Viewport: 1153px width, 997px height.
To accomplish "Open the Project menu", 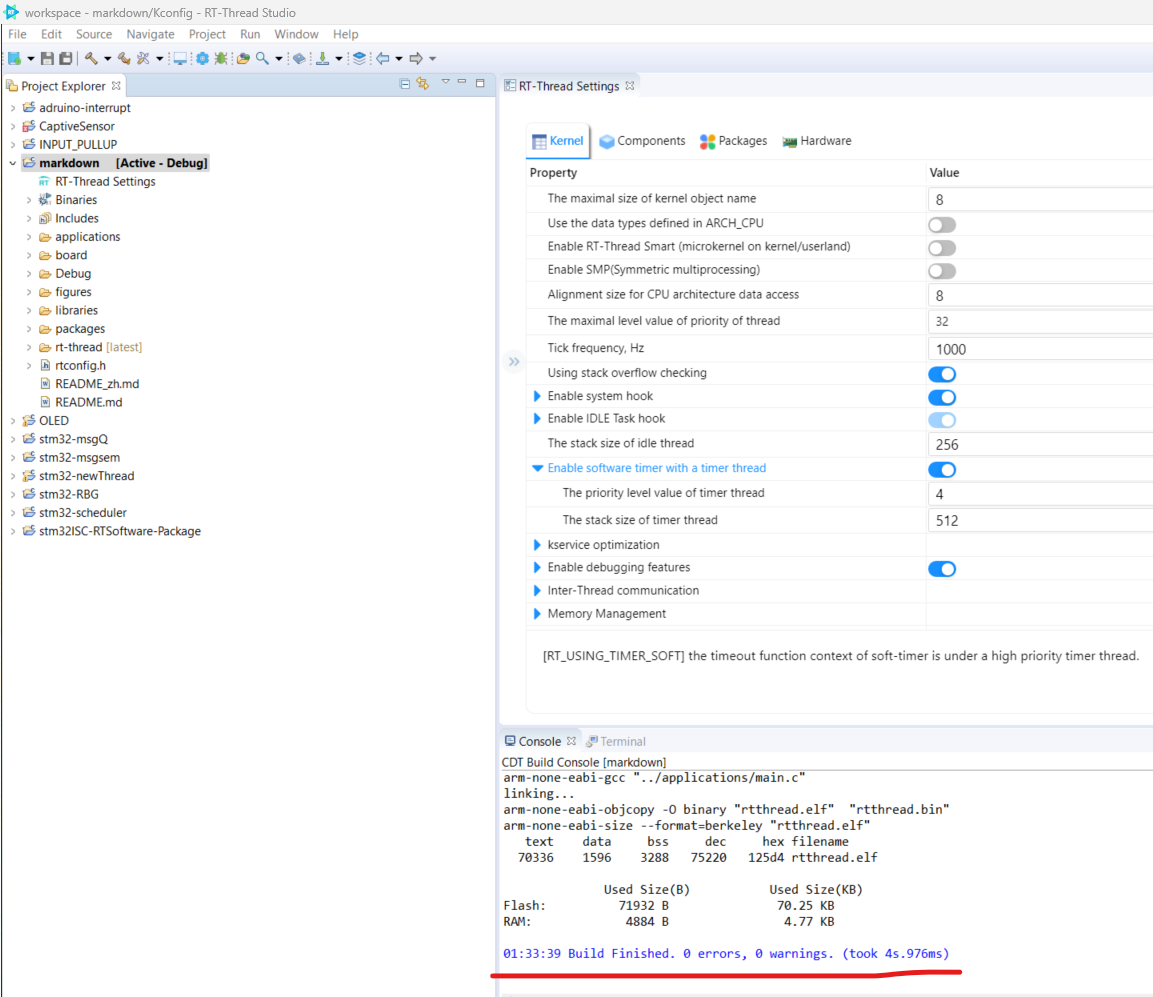I will click(207, 34).
